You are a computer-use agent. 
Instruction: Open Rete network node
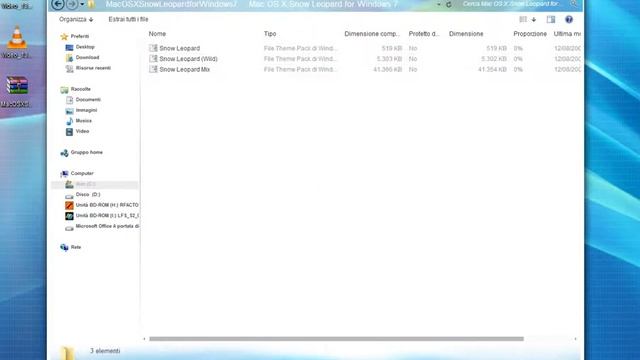[76, 247]
